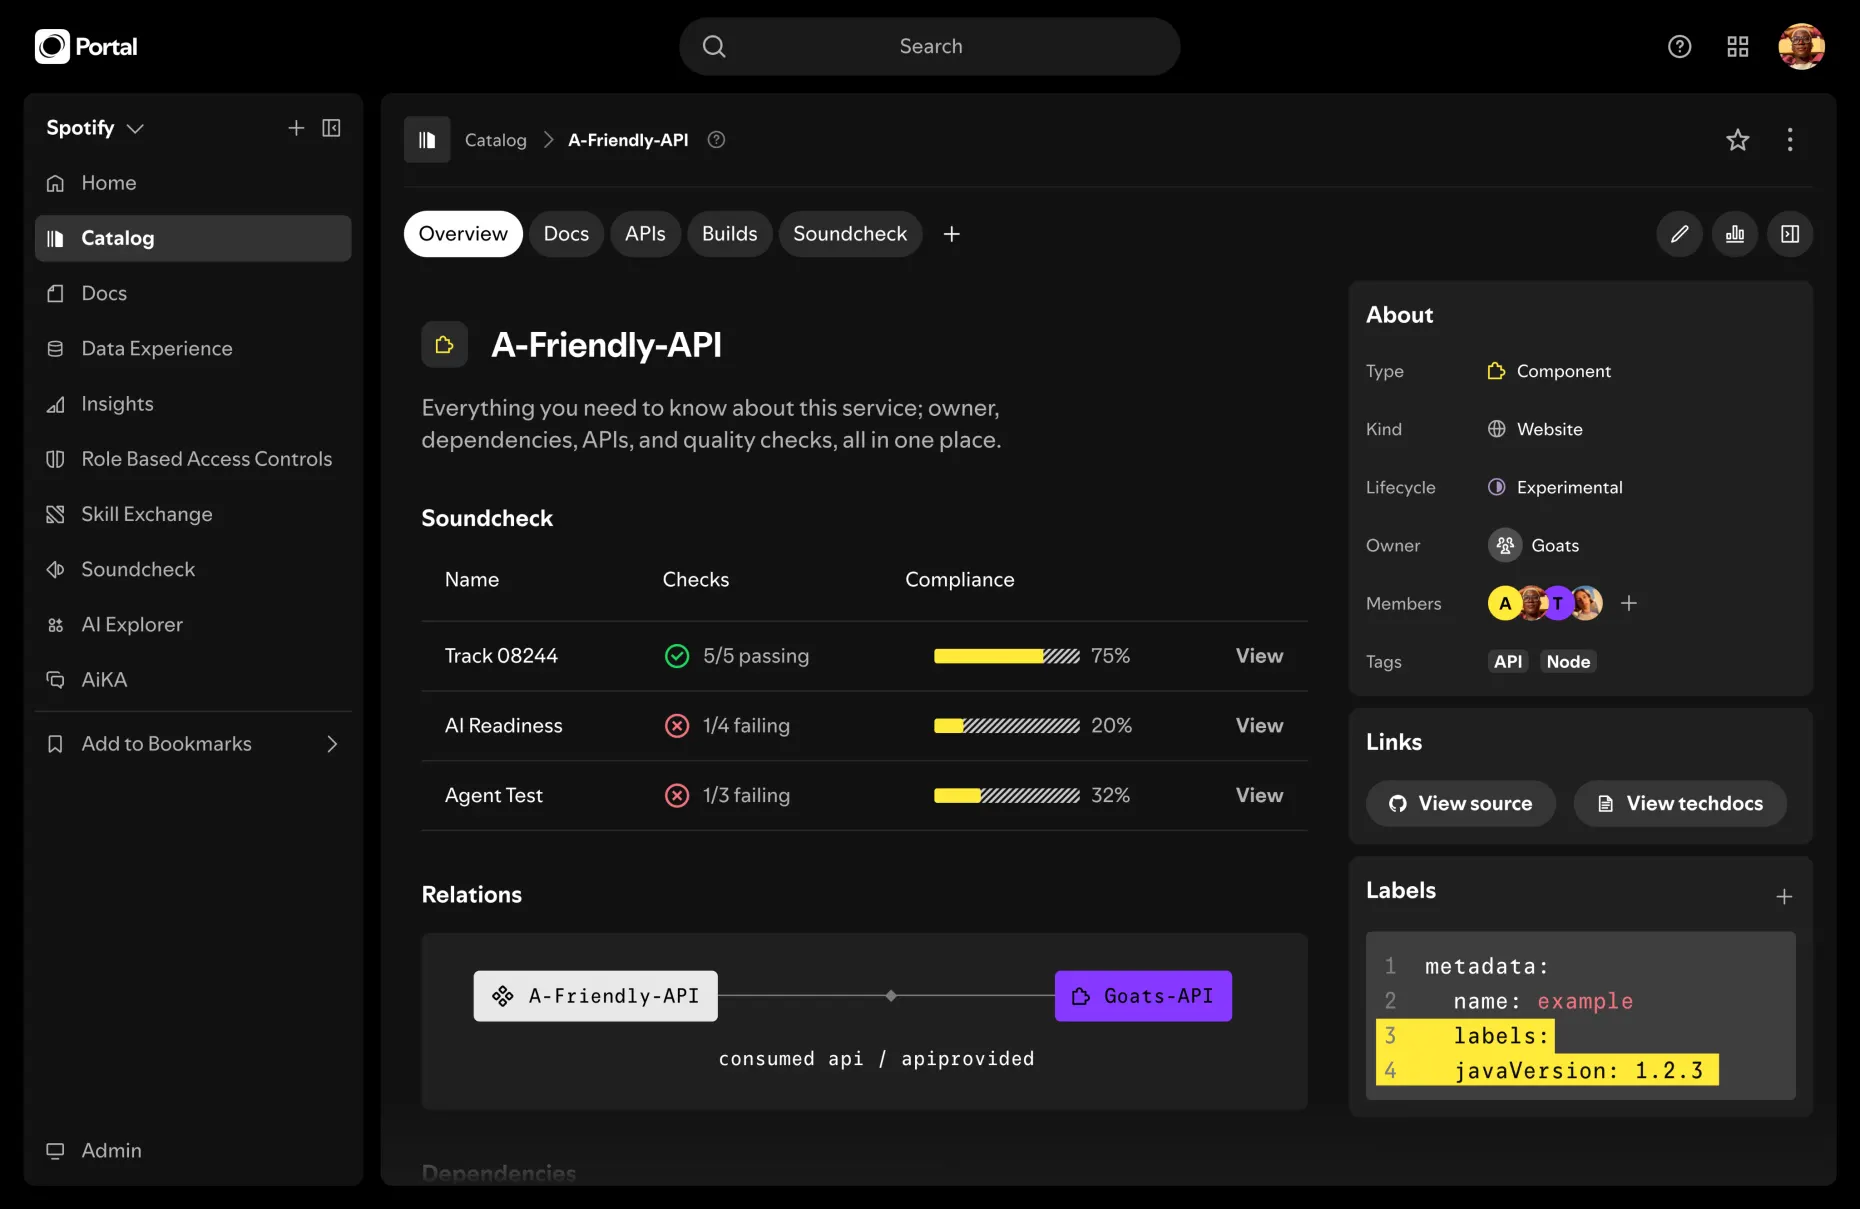
Task: Open the three-dot more options menu
Action: (x=1790, y=140)
